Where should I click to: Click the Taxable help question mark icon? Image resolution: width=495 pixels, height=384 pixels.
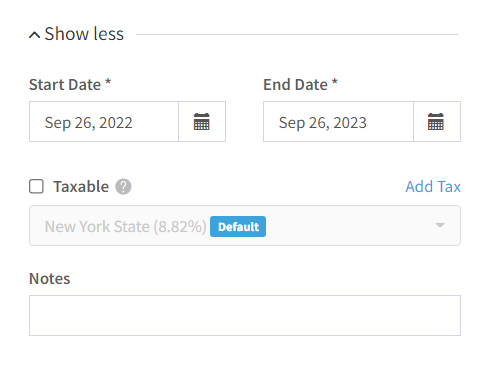[x=123, y=187]
